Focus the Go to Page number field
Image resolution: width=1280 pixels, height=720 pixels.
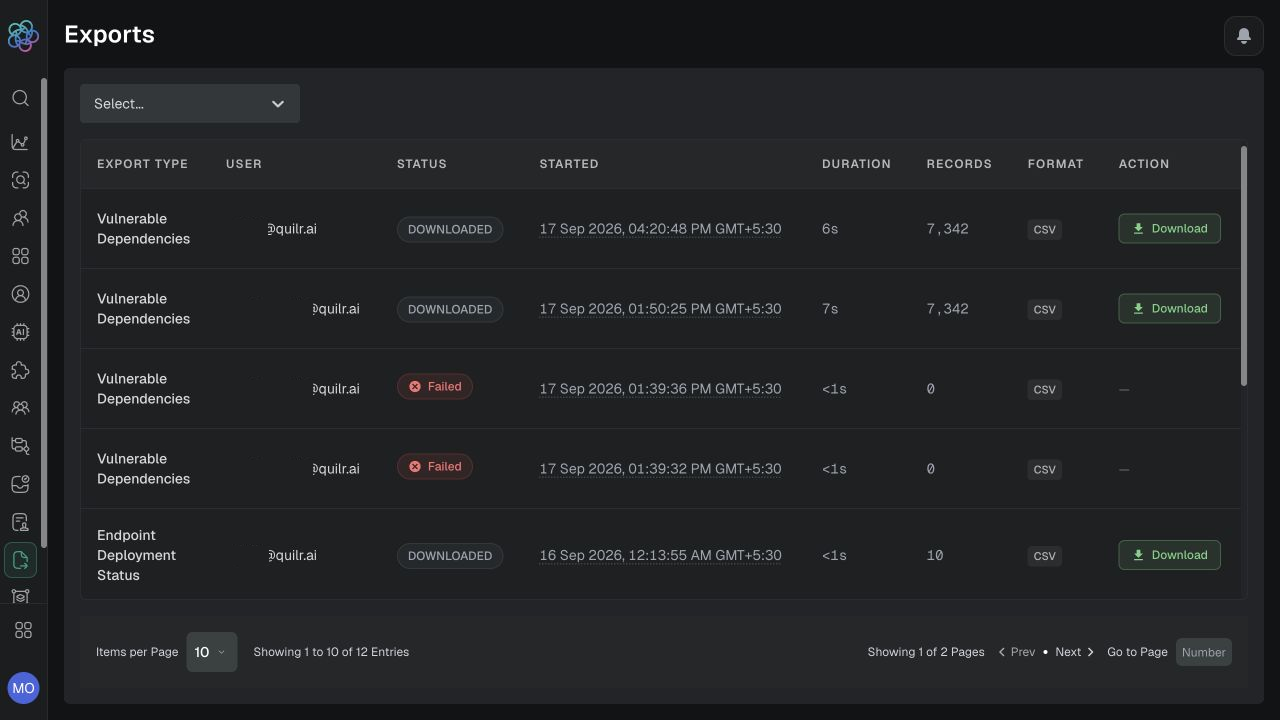pyautogui.click(x=1204, y=652)
